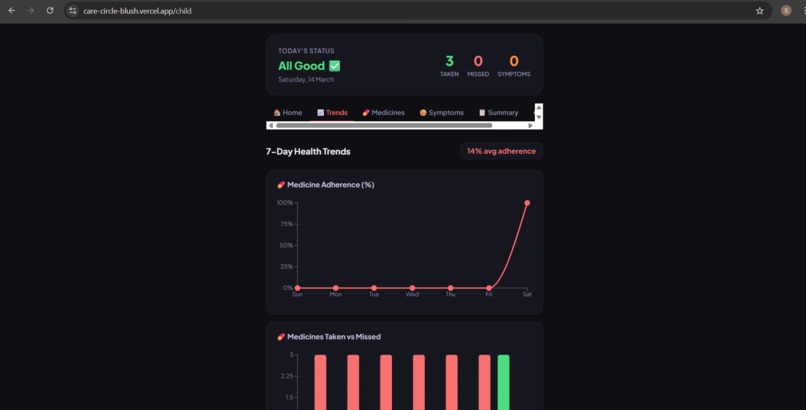Click the Thursday data point on adherence chart
Image resolution: width=806 pixels, height=410 pixels.
point(450,288)
